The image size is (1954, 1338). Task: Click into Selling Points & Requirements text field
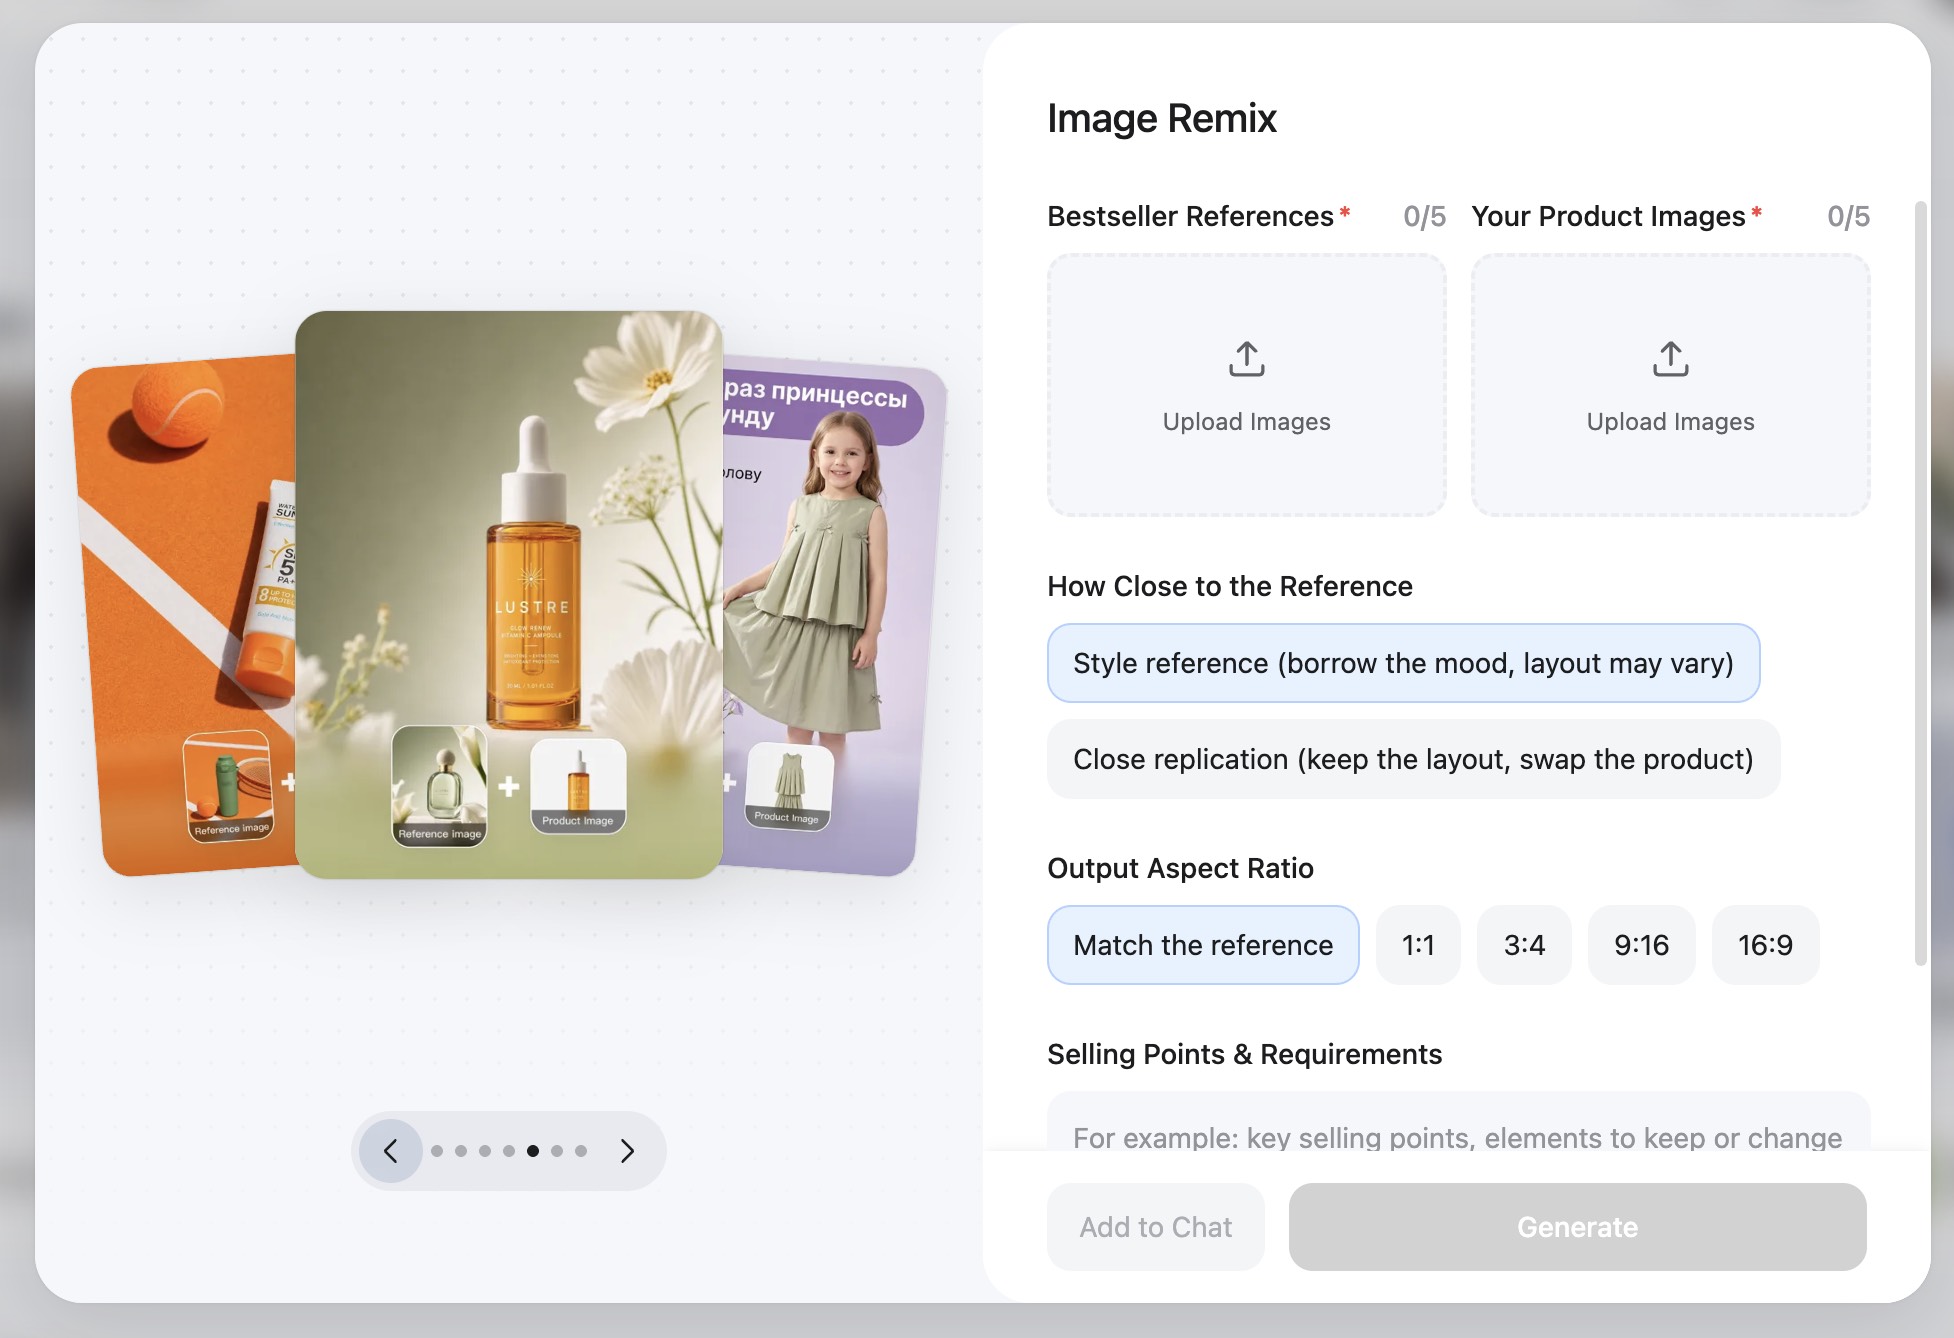tap(1458, 1122)
